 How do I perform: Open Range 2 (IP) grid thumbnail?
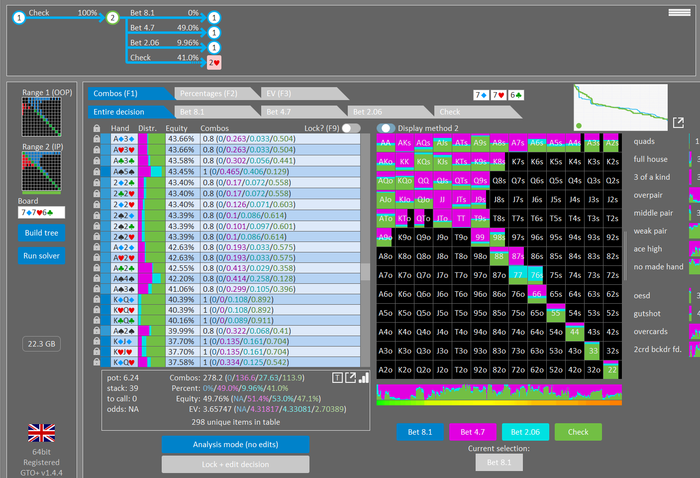[x=42, y=172]
